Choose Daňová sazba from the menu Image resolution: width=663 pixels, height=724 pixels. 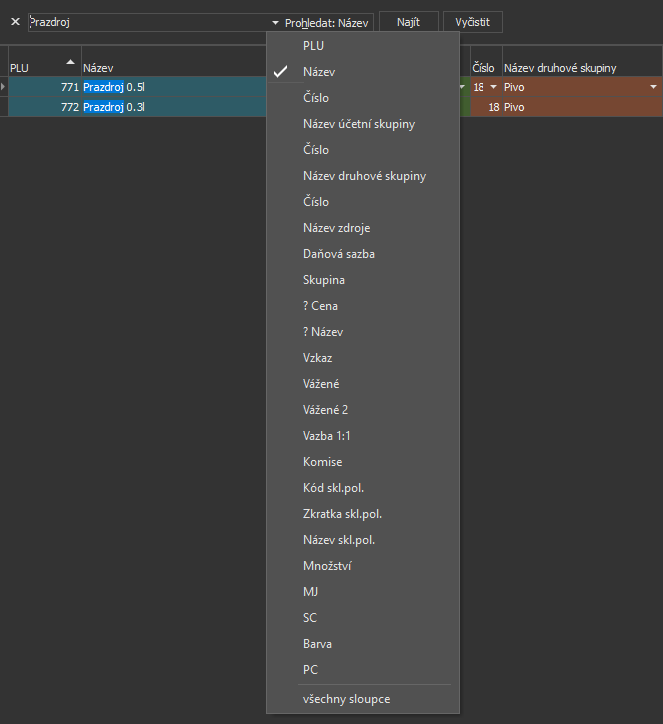339,254
